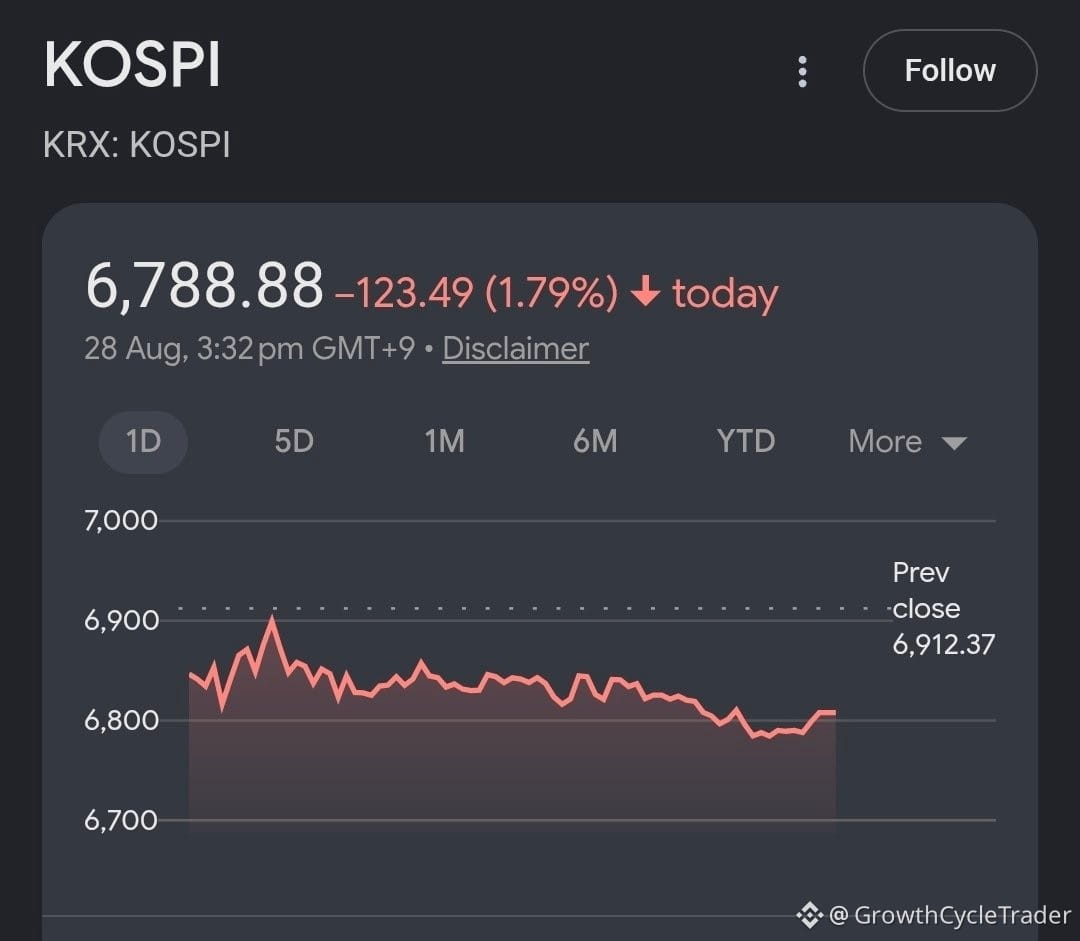This screenshot has width=1080, height=941.
Task: Click the GrowthCycleTrader watermark handle
Action: point(951,916)
